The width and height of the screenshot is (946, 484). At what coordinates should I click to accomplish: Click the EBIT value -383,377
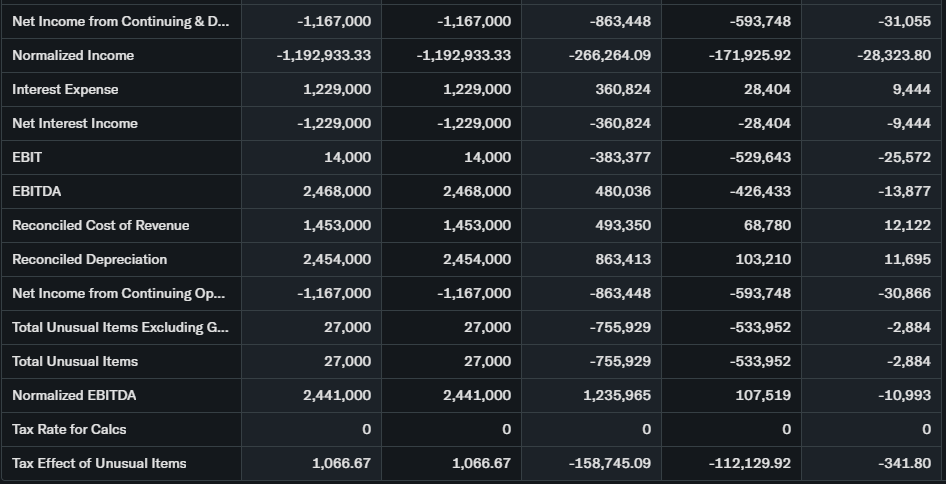pyautogui.click(x=620, y=157)
